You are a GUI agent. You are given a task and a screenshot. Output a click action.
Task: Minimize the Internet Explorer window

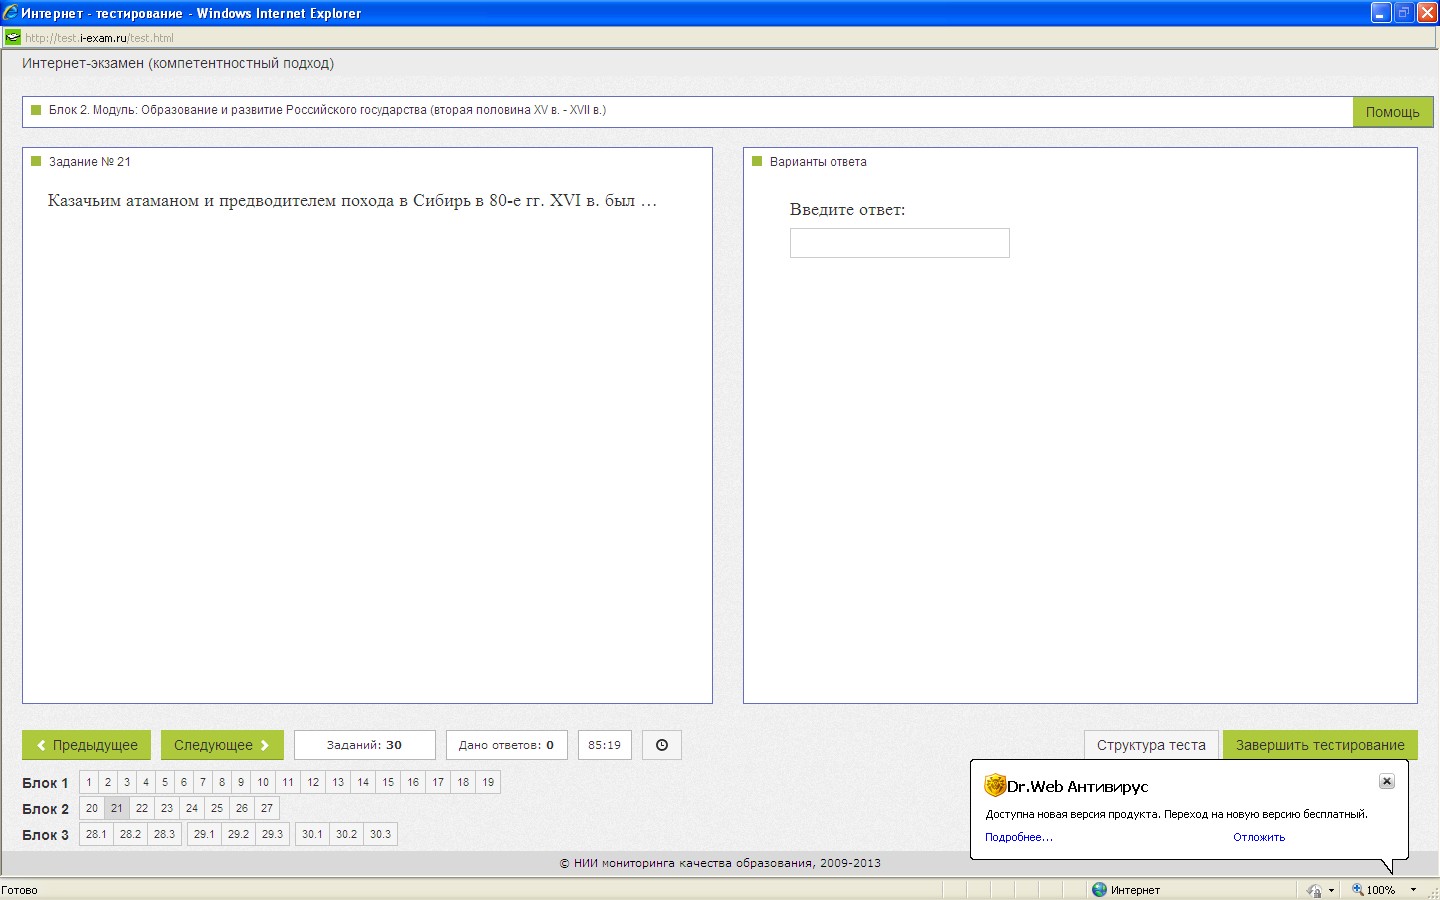click(x=1381, y=13)
